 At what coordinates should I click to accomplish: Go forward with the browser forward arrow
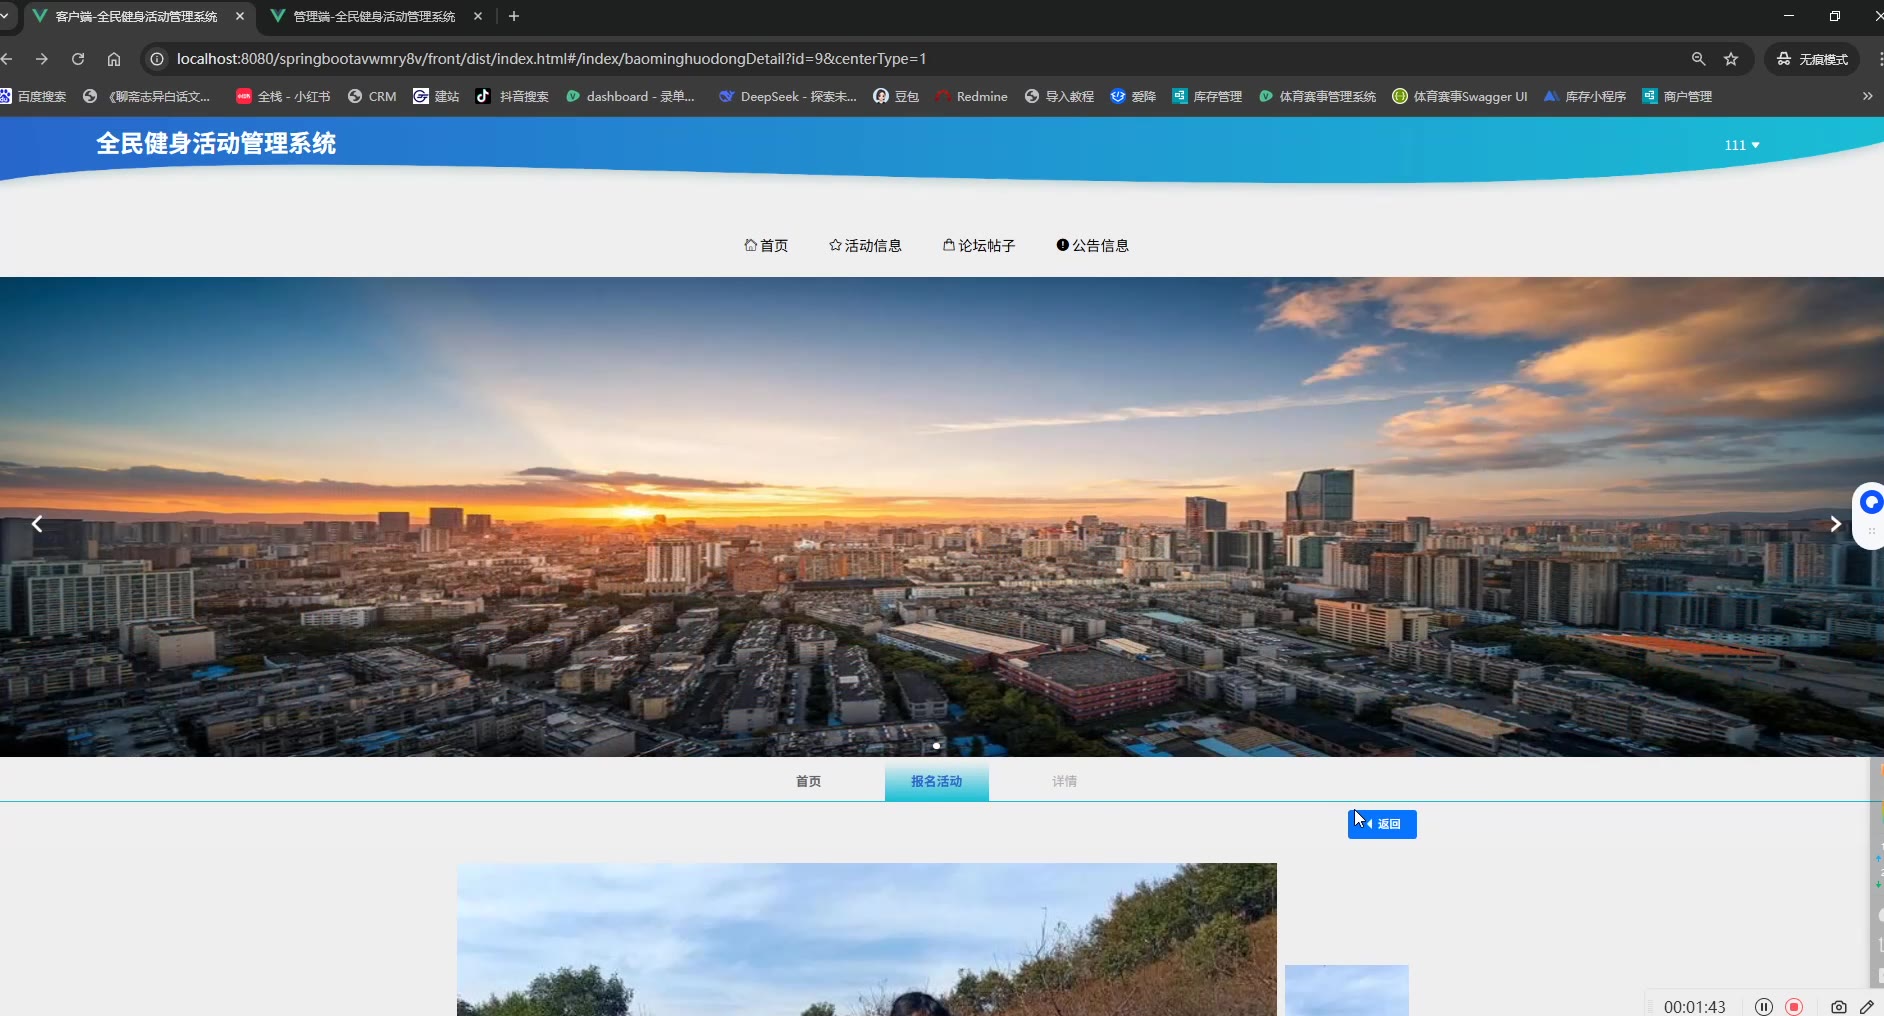(x=42, y=59)
